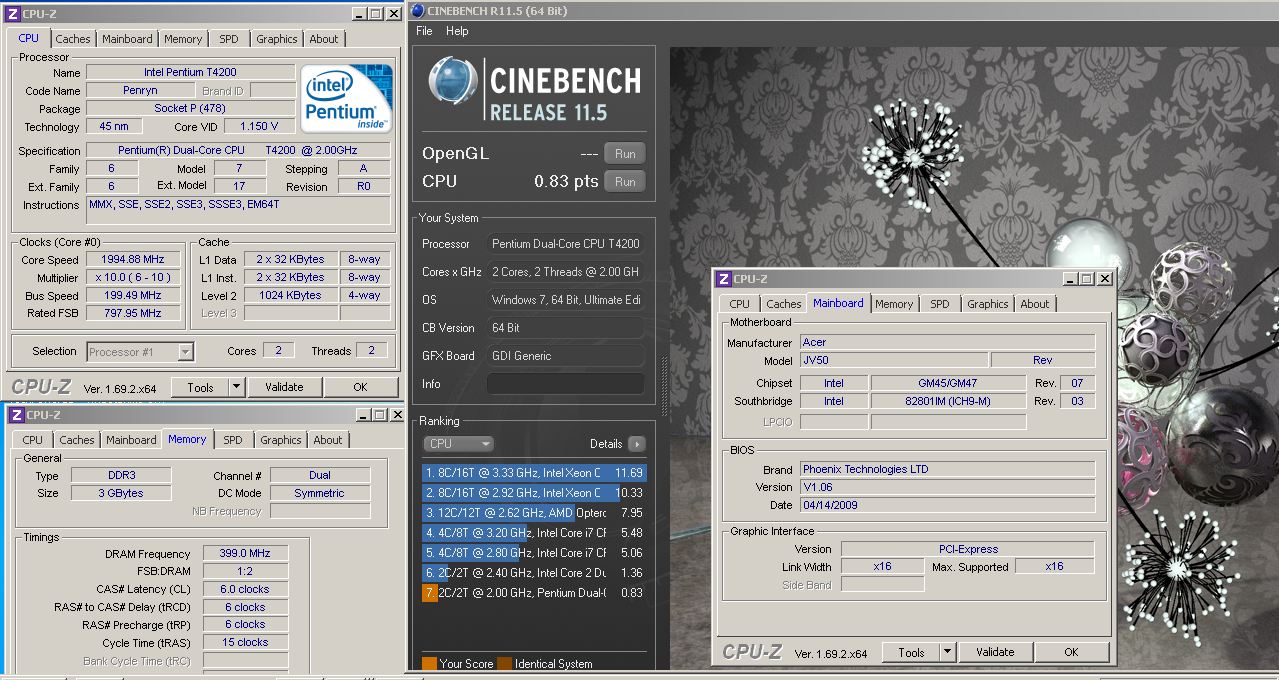Open About tab in CPU window

pos(324,39)
